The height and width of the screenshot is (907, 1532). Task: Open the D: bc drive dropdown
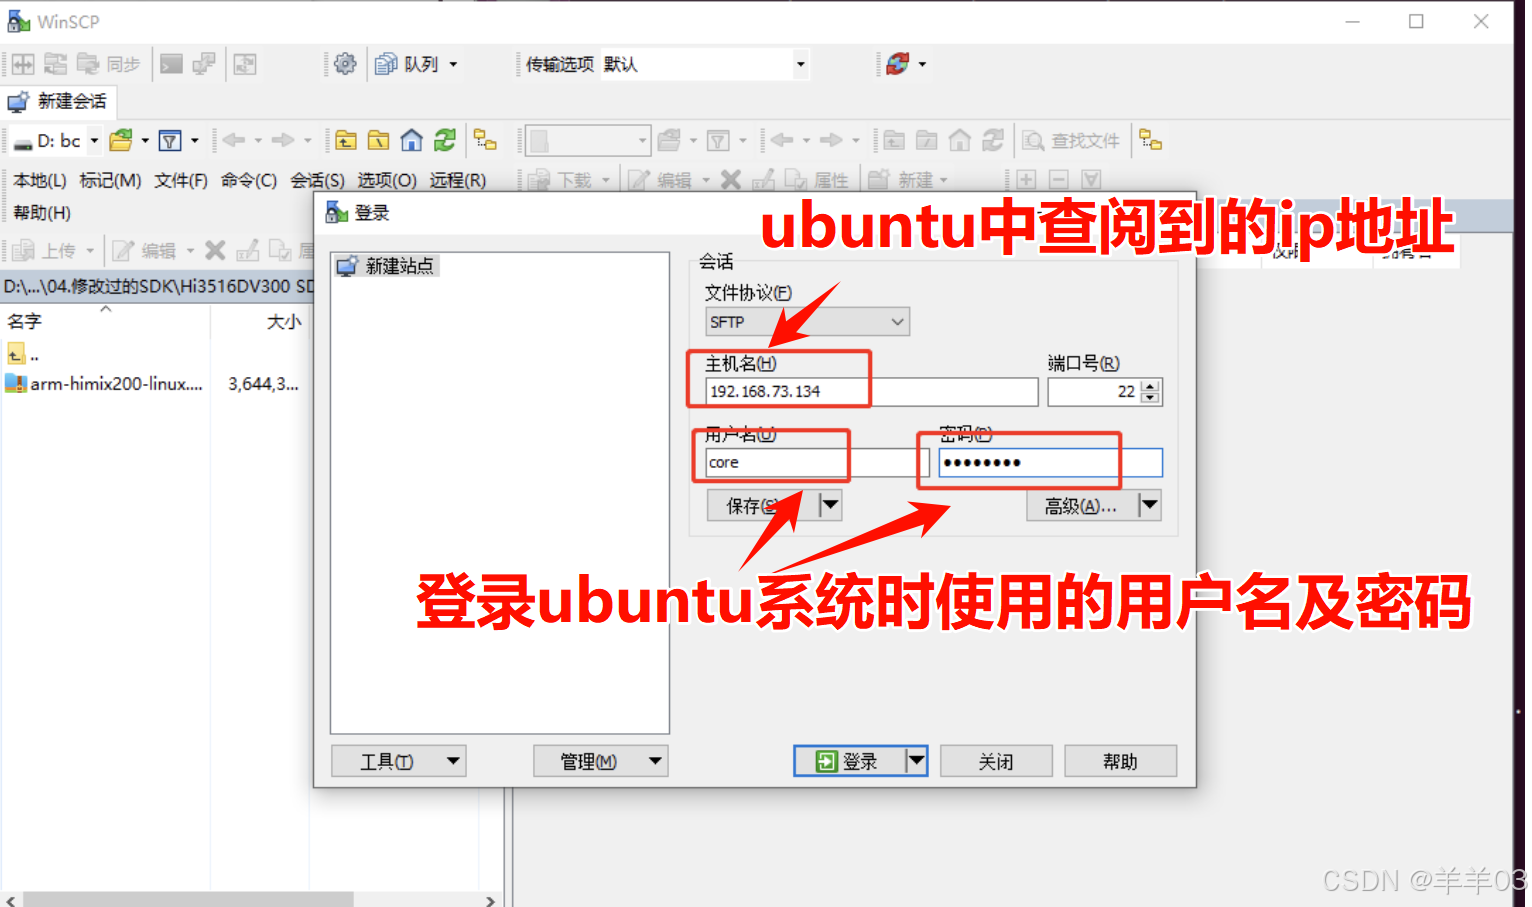94,141
